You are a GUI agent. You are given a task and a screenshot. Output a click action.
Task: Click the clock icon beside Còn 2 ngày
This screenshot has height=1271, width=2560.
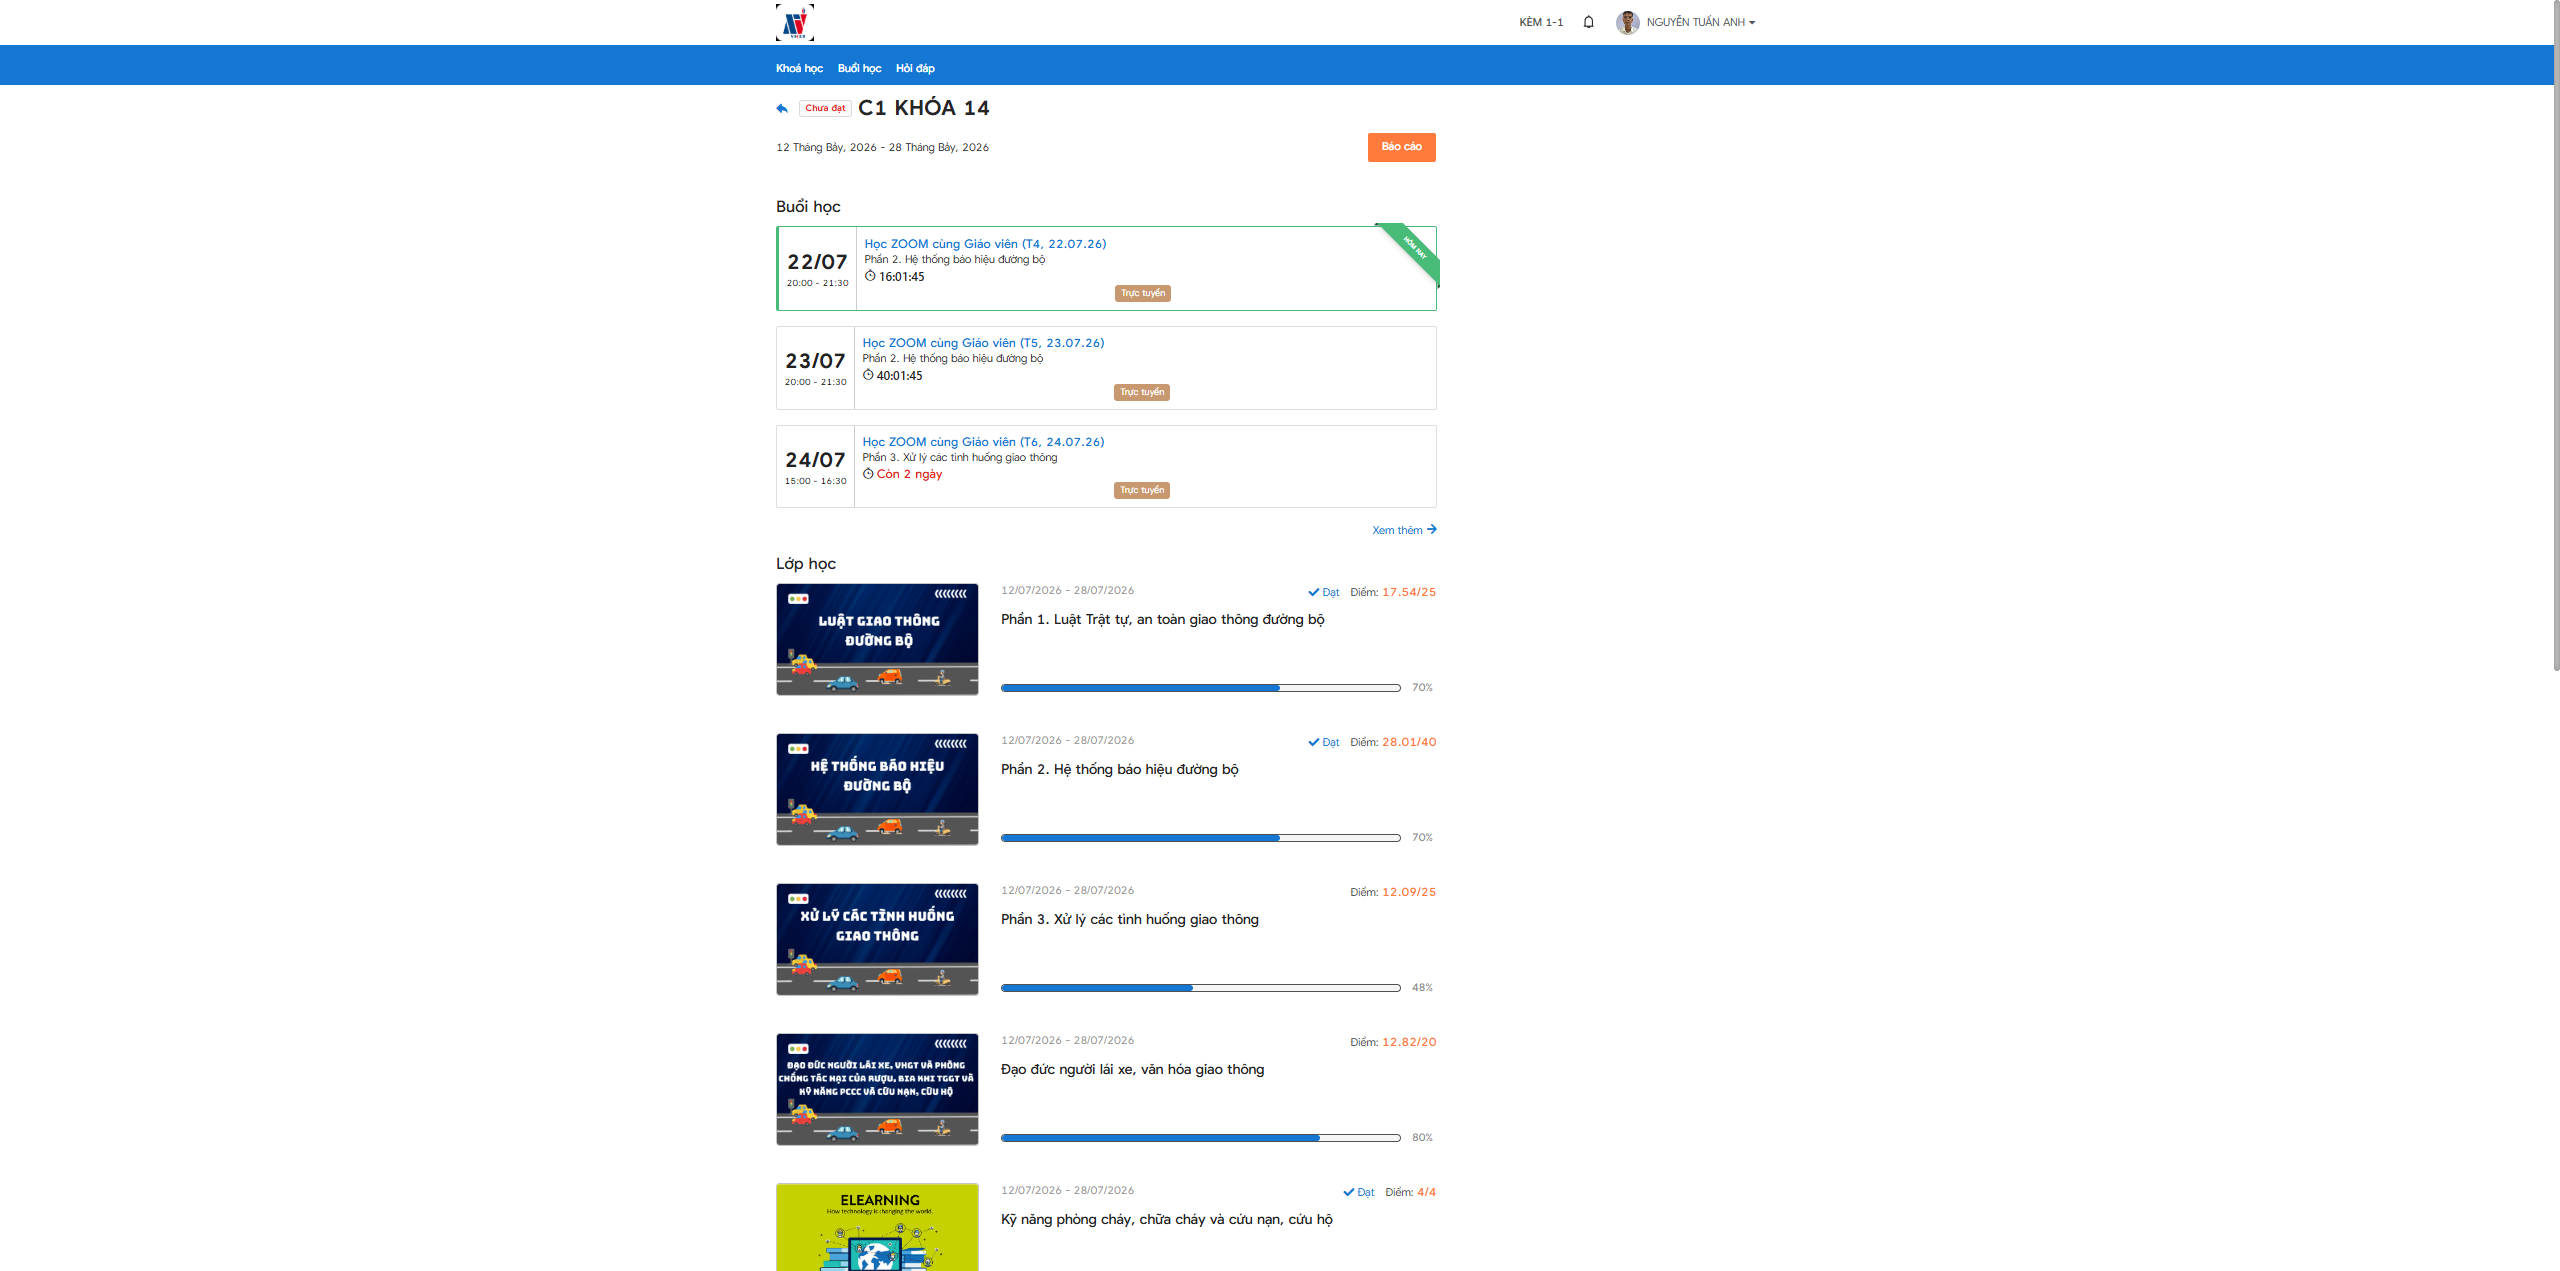point(868,474)
